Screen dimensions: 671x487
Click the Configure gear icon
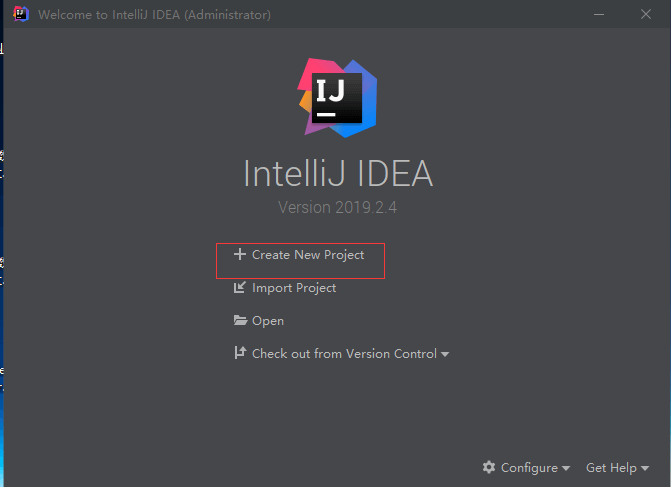(489, 467)
